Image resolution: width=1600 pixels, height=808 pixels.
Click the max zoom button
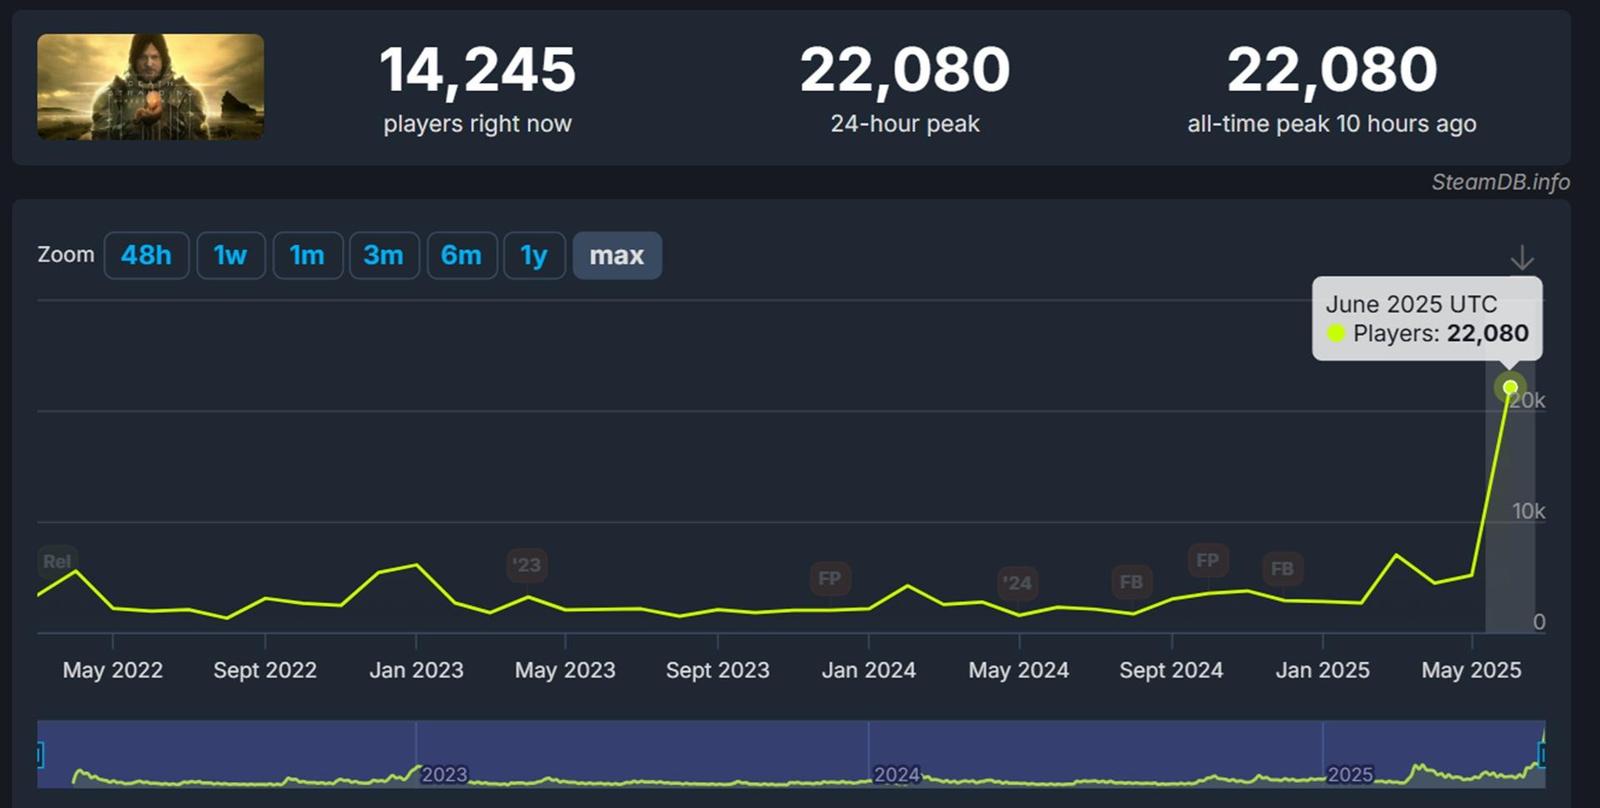(616, 256)
